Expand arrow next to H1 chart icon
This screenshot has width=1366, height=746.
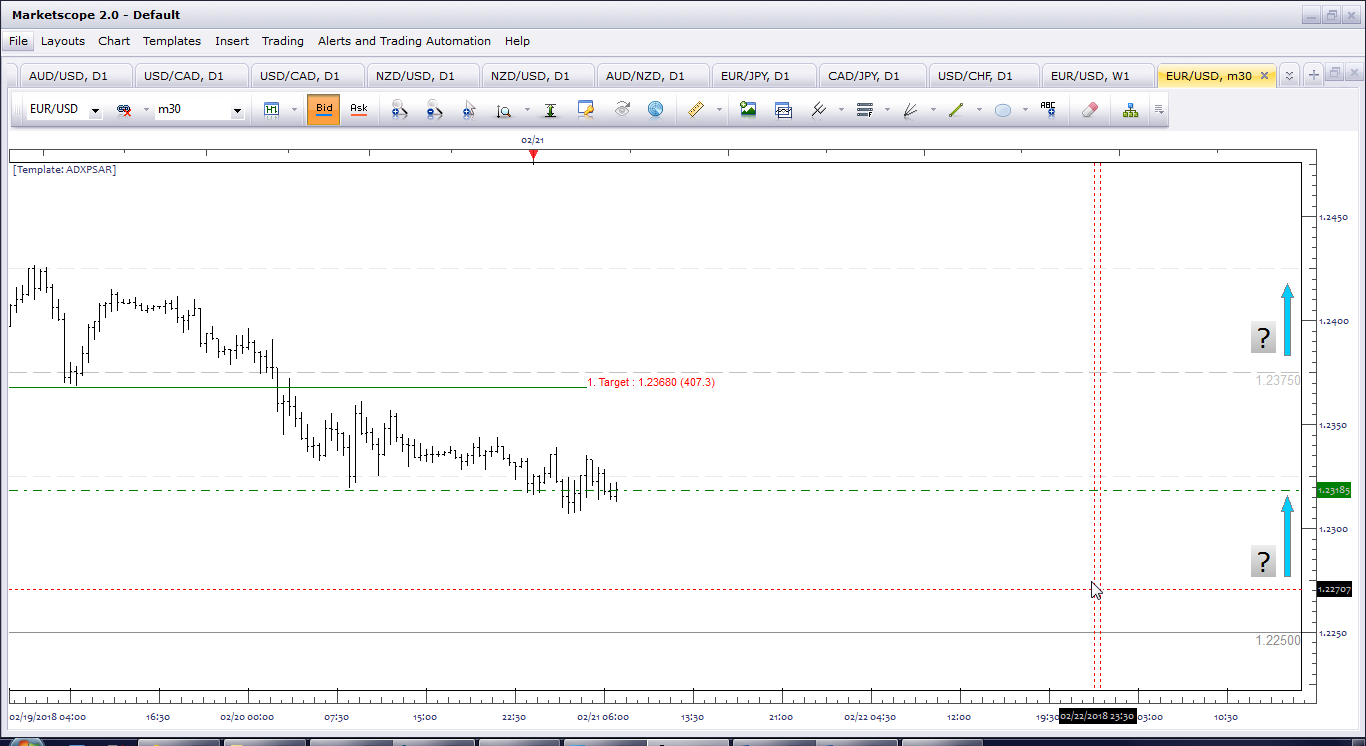click(x=294, y=110)
